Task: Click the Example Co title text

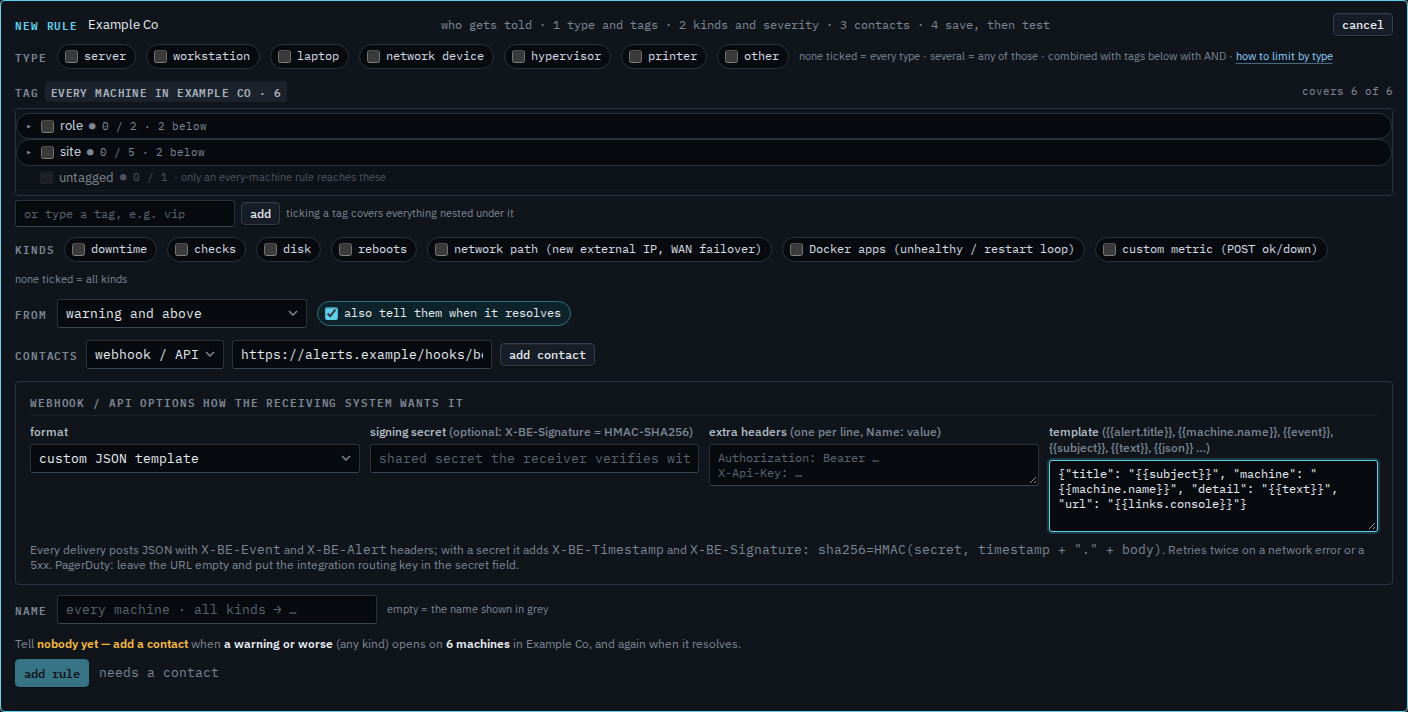Action: tap(123, 25)
